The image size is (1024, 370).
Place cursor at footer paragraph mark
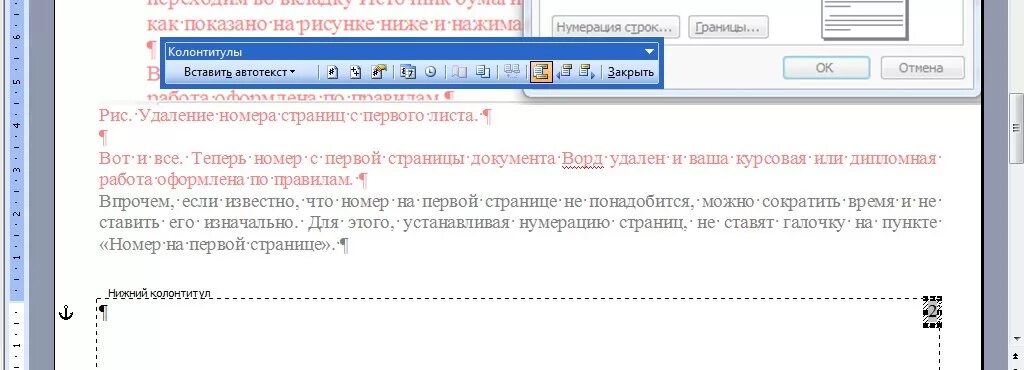[103, 314]
